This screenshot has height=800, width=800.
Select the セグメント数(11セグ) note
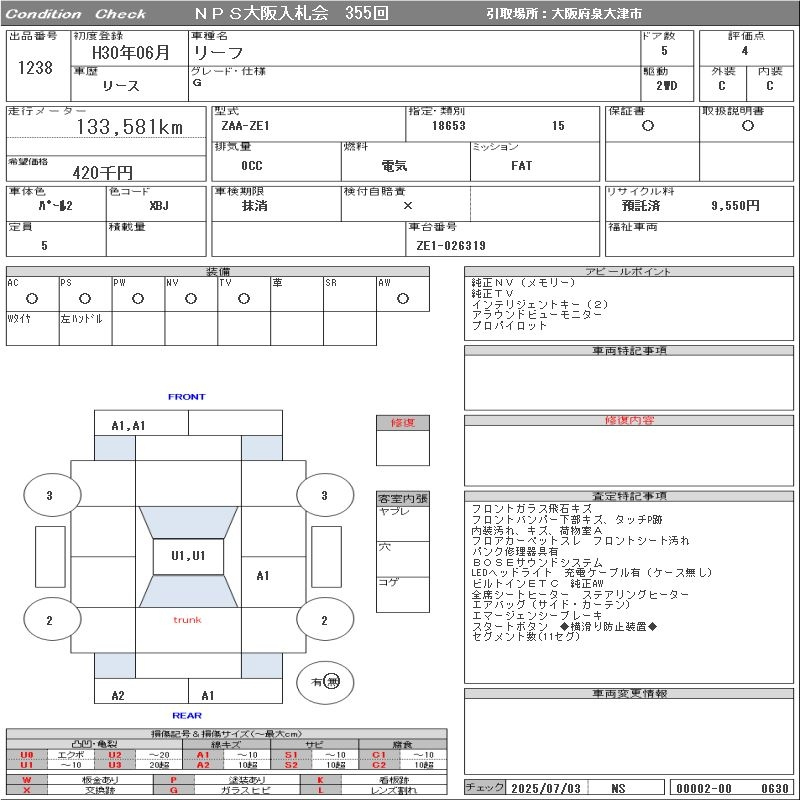pos(526,636)
